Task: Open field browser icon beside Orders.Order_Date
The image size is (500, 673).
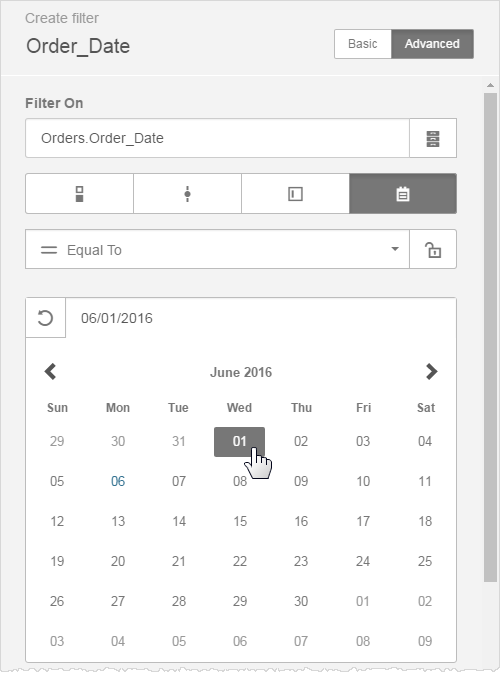Action: [x=433, y=138]
